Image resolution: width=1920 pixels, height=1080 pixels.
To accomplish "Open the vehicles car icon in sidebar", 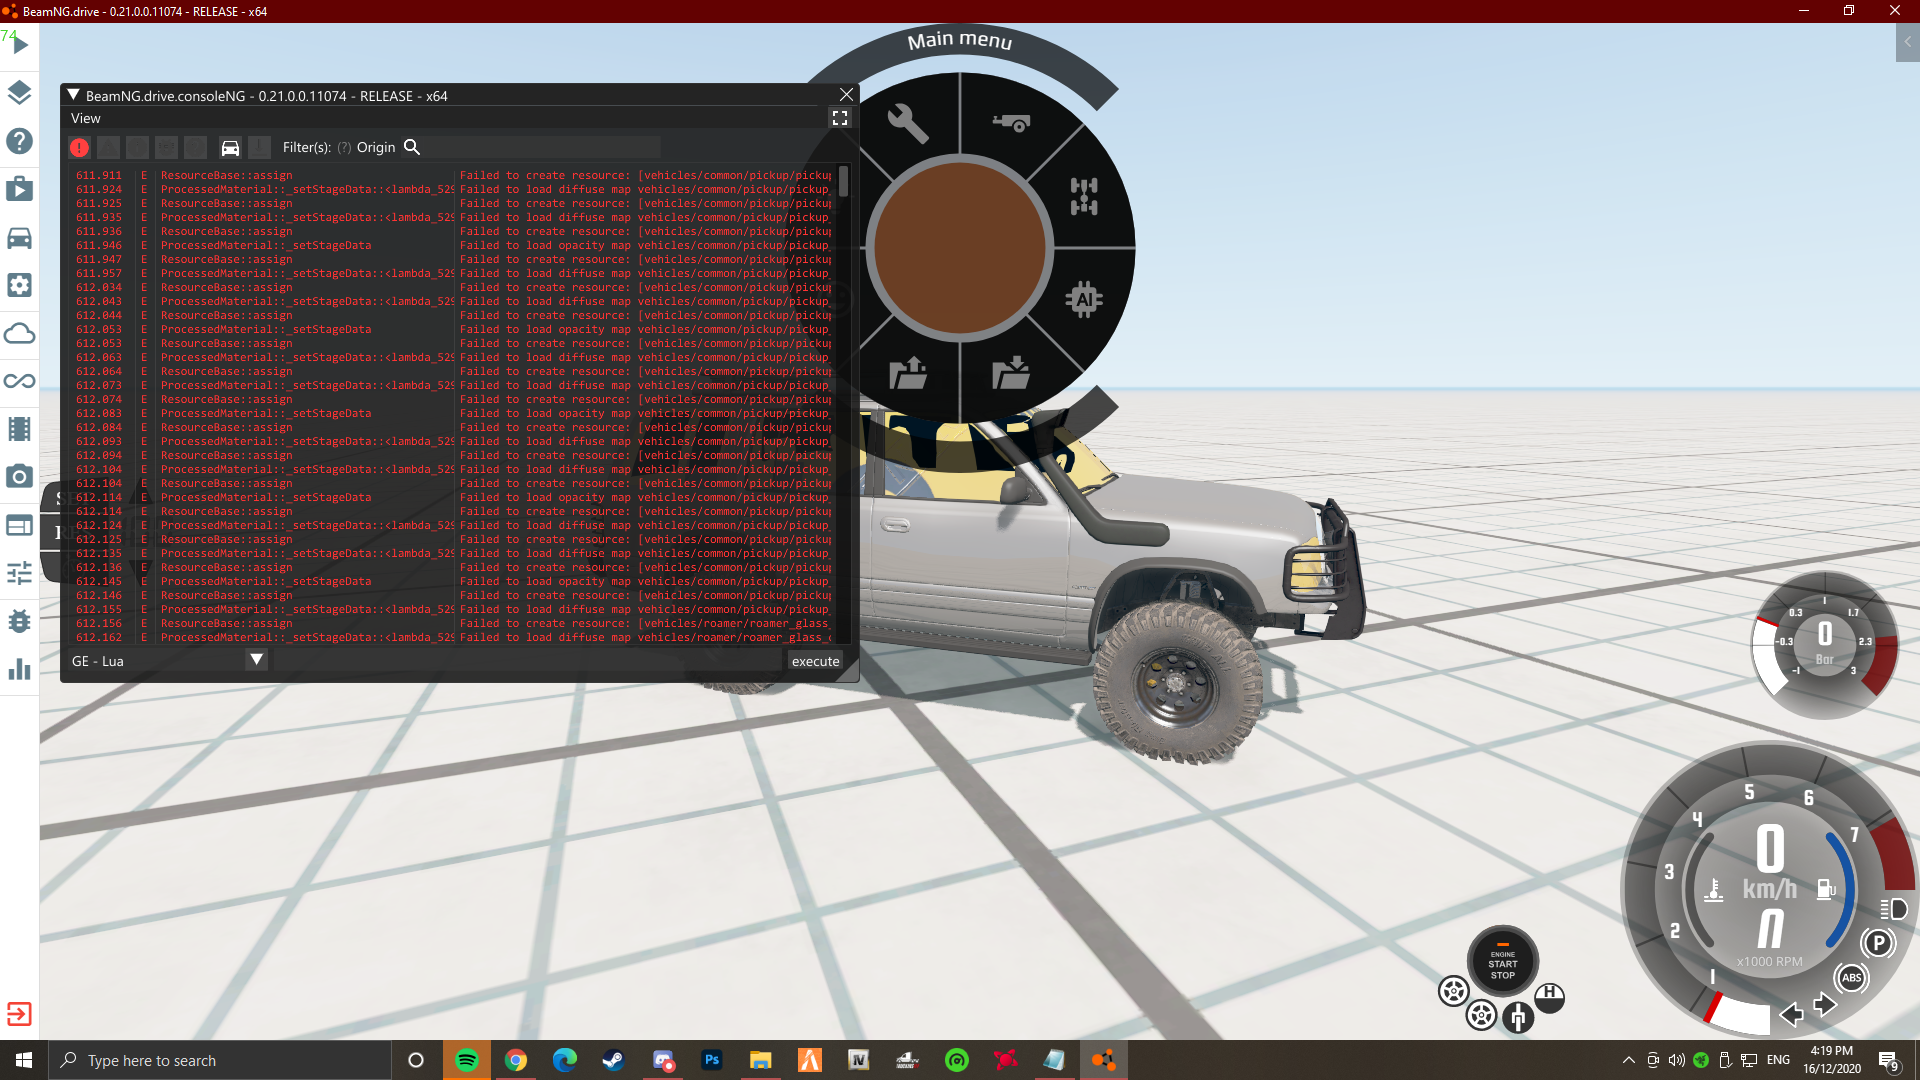I will [20, 237].
